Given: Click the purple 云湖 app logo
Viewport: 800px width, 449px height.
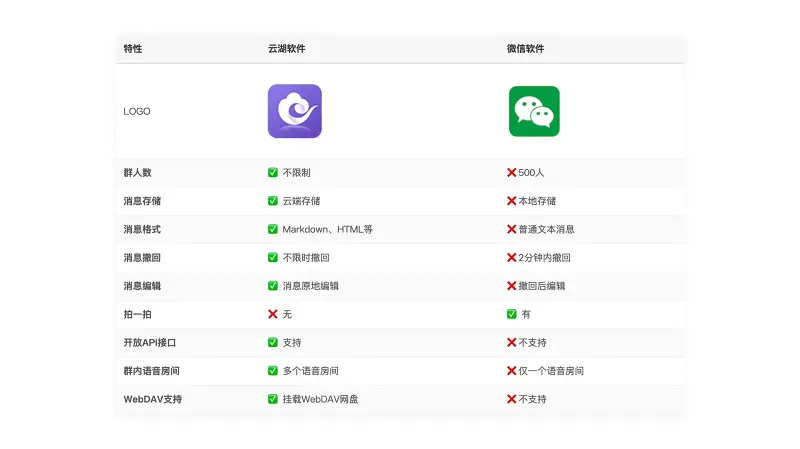Looking at the screenshot, I should click(x=295, y=111).
